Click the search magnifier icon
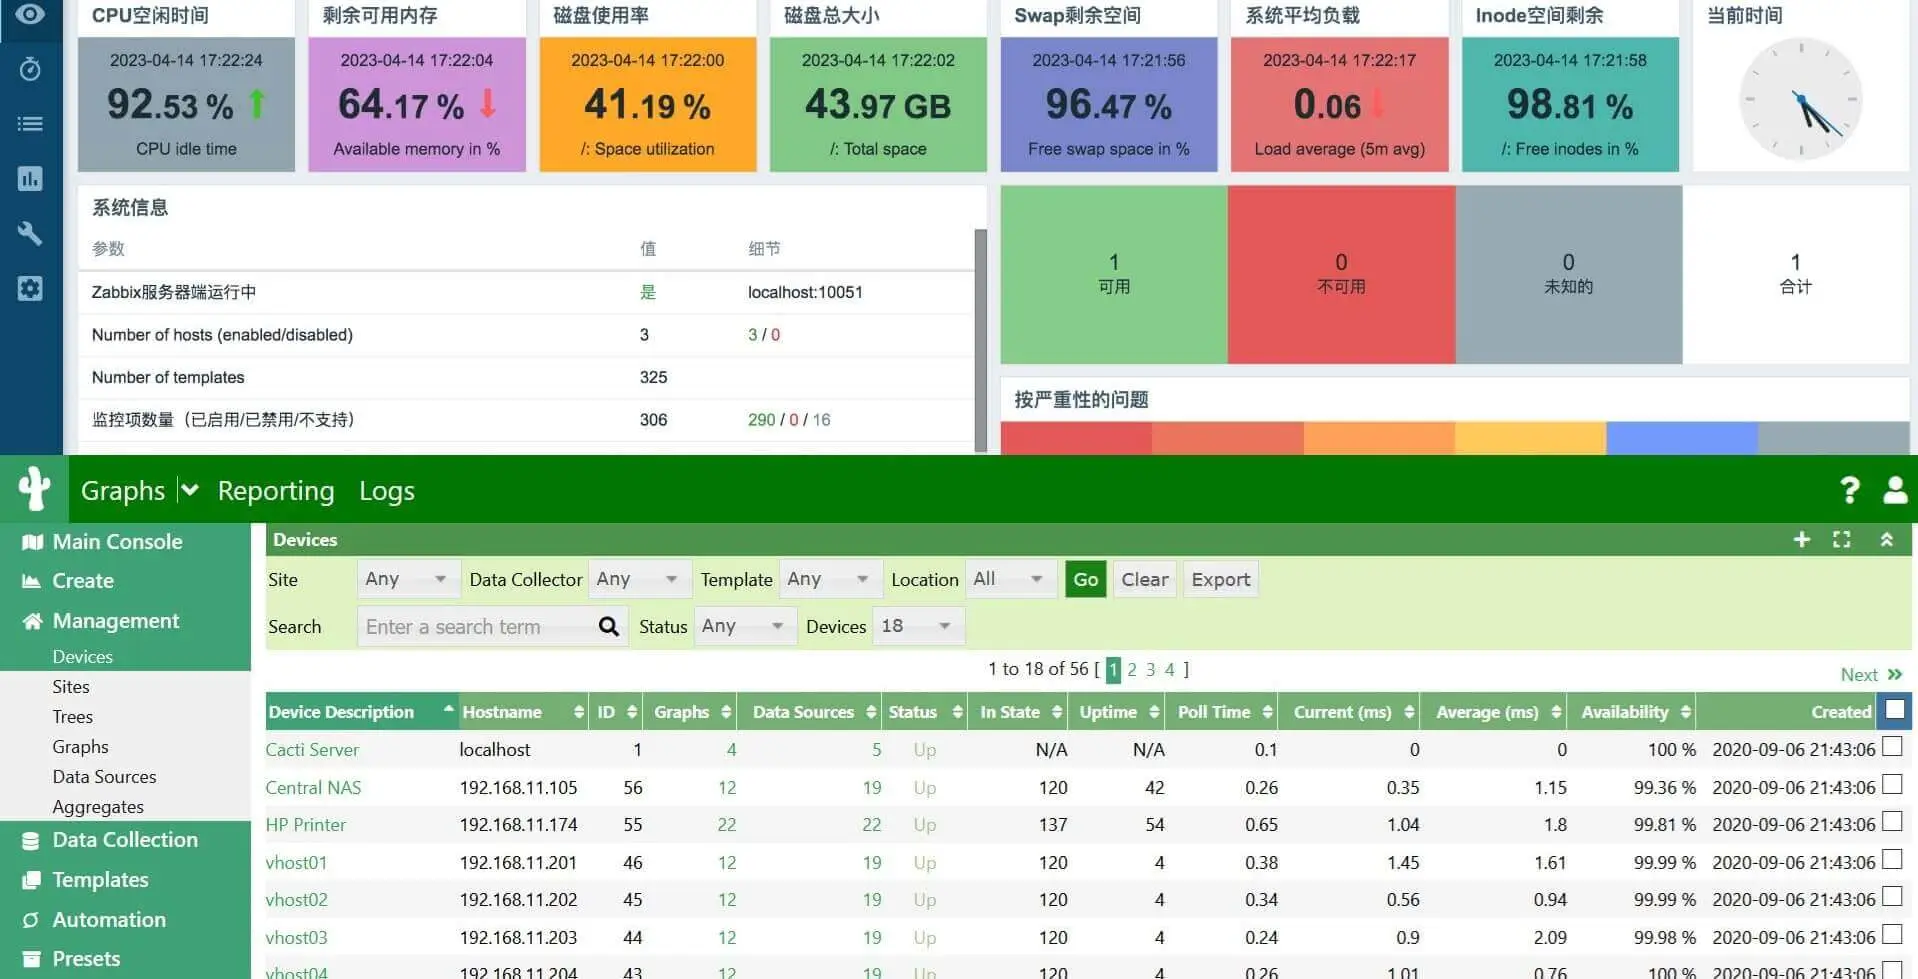 [608, 627]
